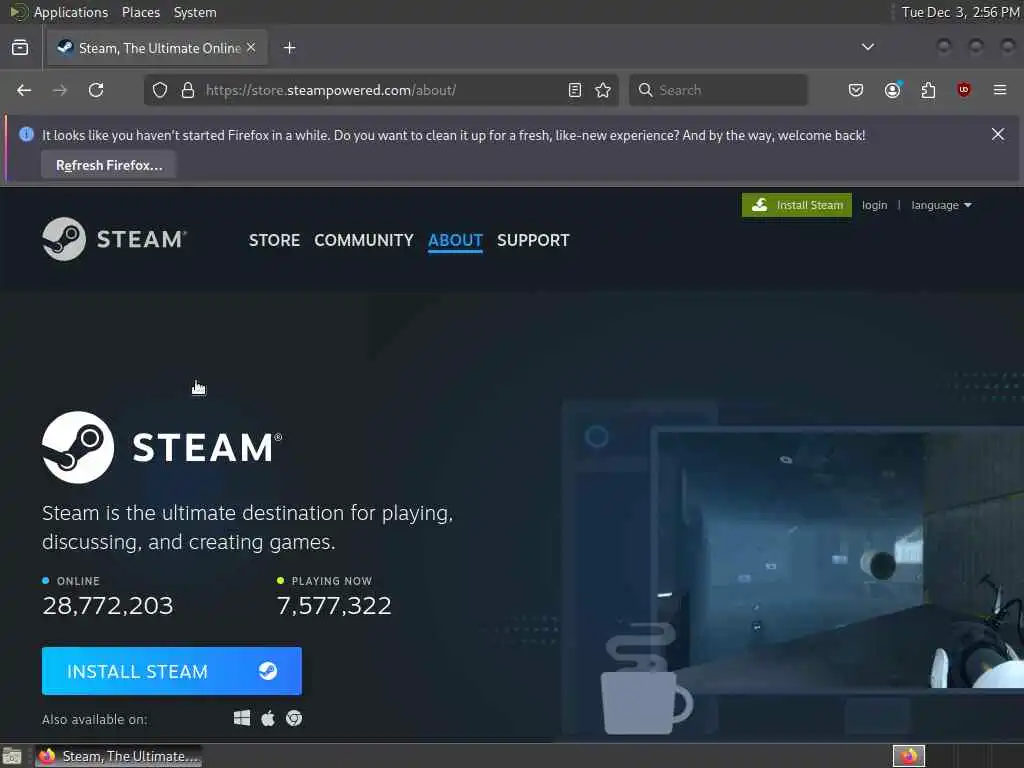Click the uBlock Origin icon
The image size is (1024, 768).
pos(963,90)
